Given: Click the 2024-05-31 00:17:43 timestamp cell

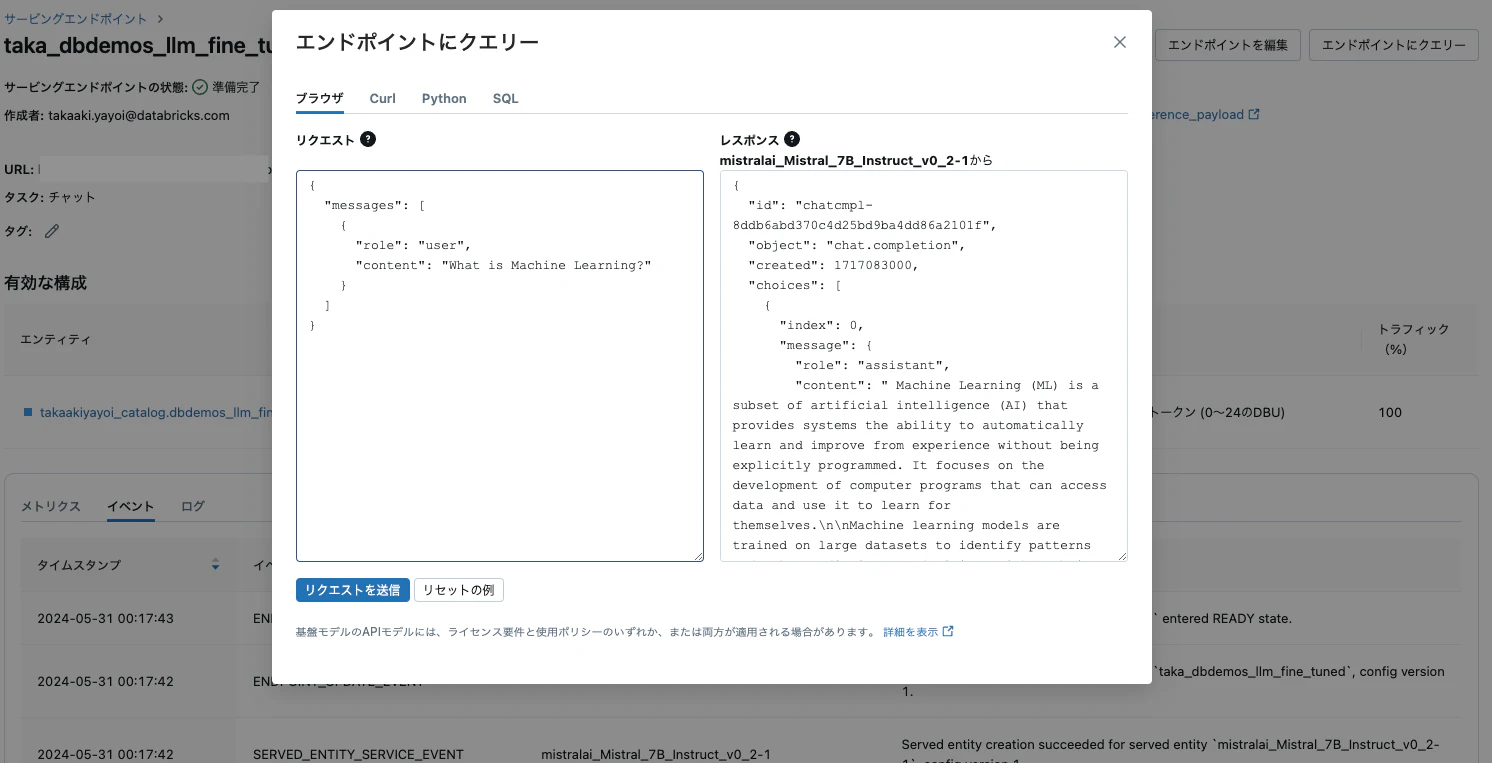Looking at the screenshot, I should 105,618.
